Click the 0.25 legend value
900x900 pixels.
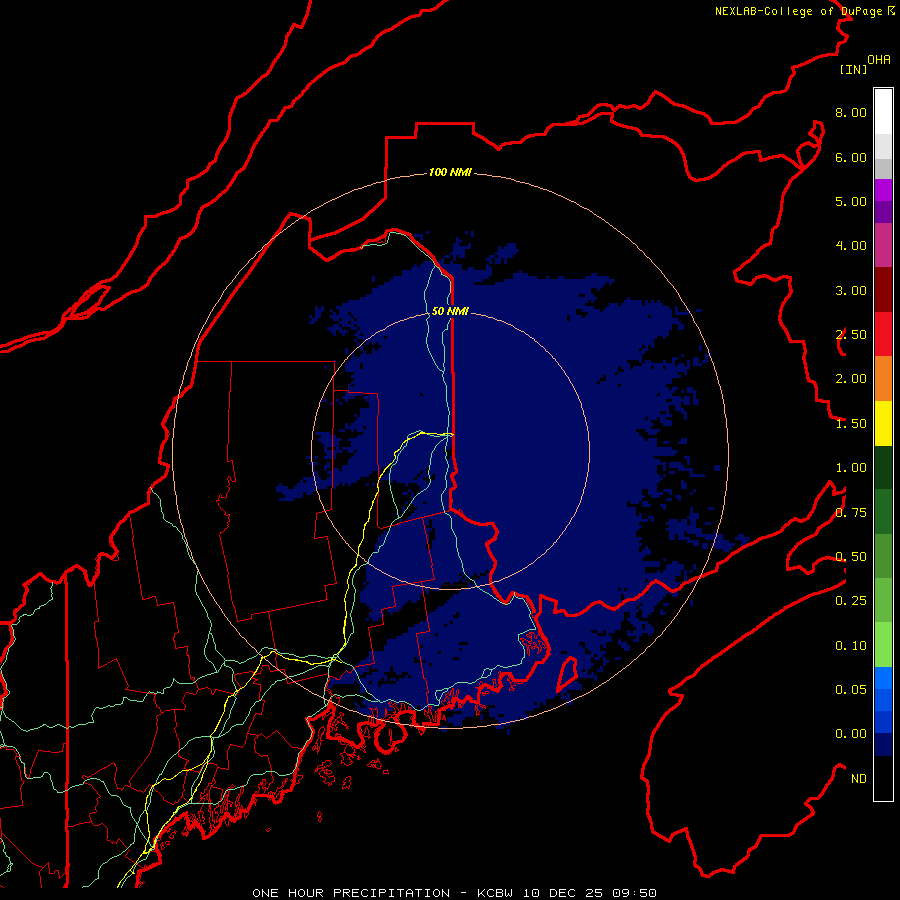pyautogui.click(x=851, y=601)
